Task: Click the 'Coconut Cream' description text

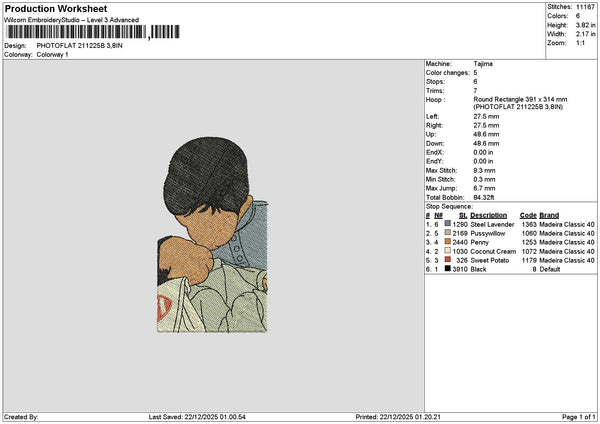Action: pos(493,251)
